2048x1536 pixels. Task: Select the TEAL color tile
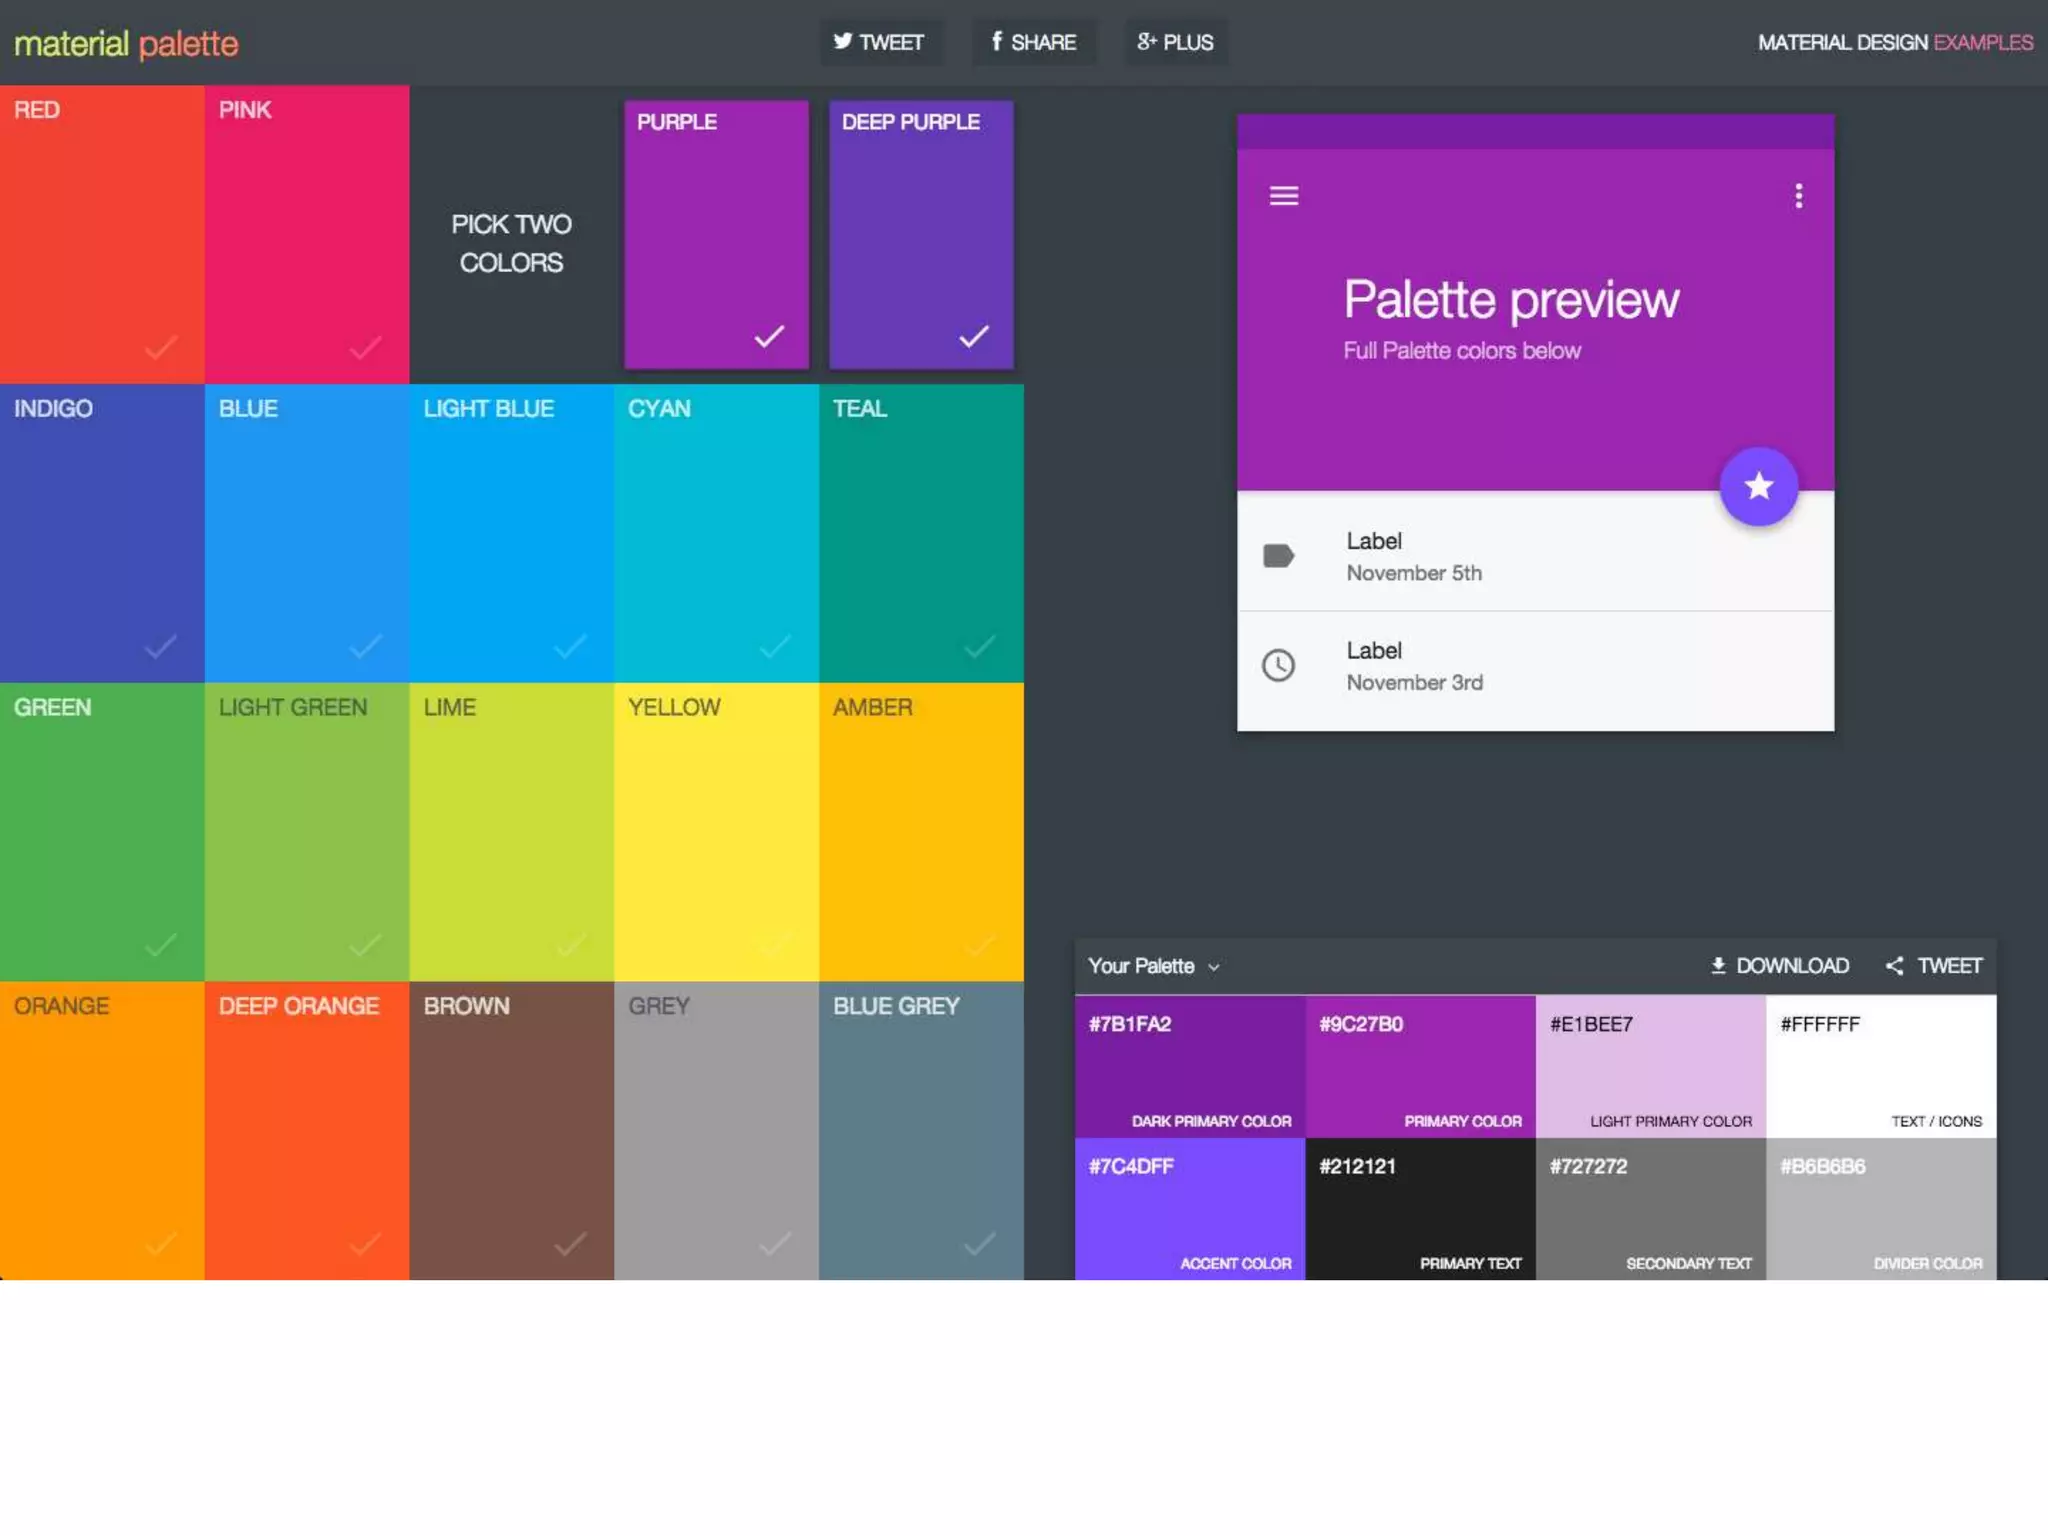coord(921,532)
